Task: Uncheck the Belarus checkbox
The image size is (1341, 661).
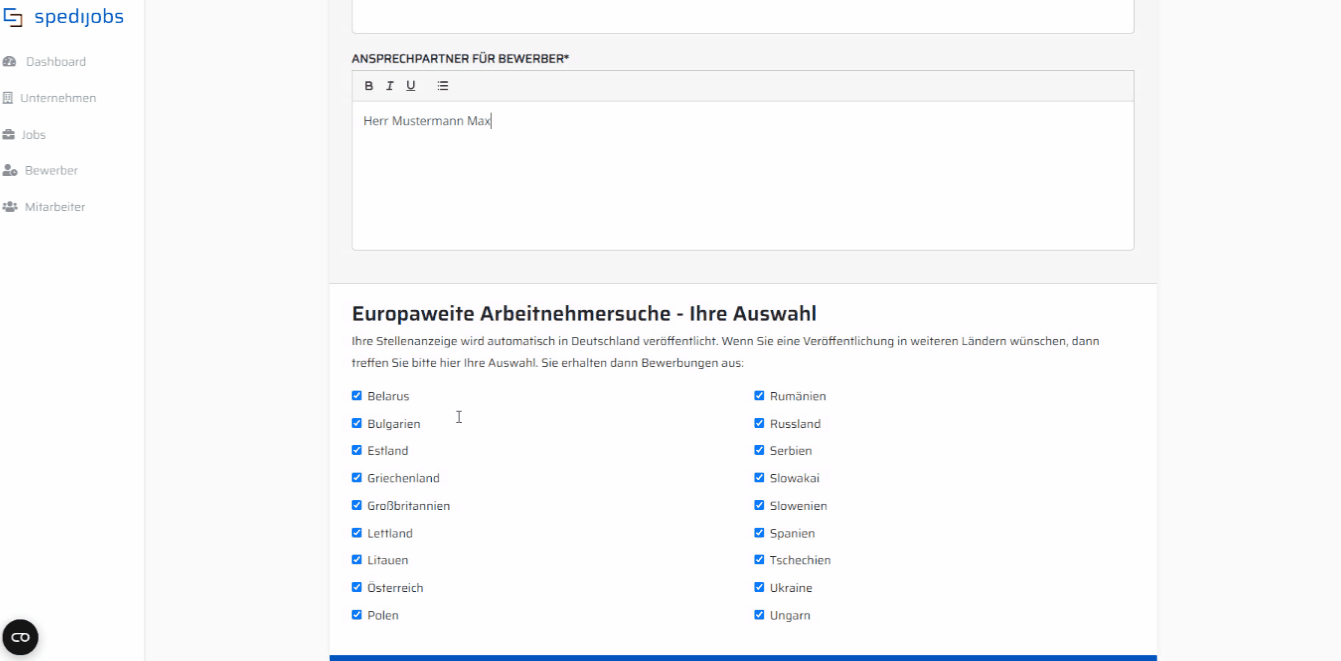Action: tap(357, 396)
